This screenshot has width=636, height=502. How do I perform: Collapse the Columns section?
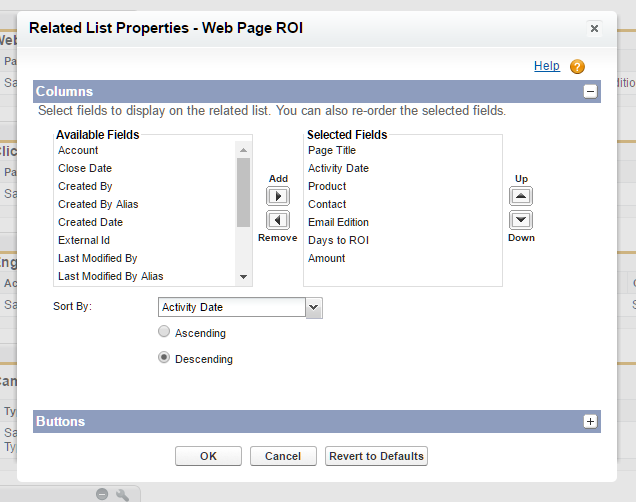pos(590,92)
